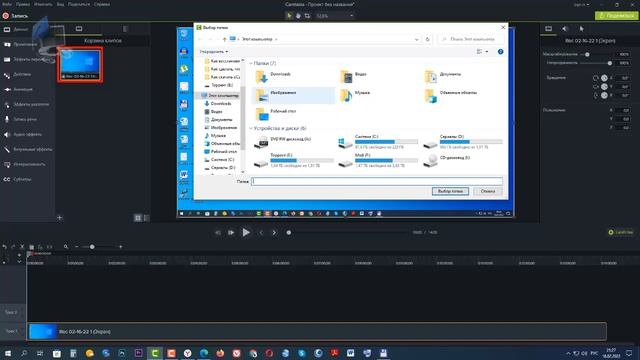
Task: Click the timeline zoom magnifier icon
Action: click(66, 247)
